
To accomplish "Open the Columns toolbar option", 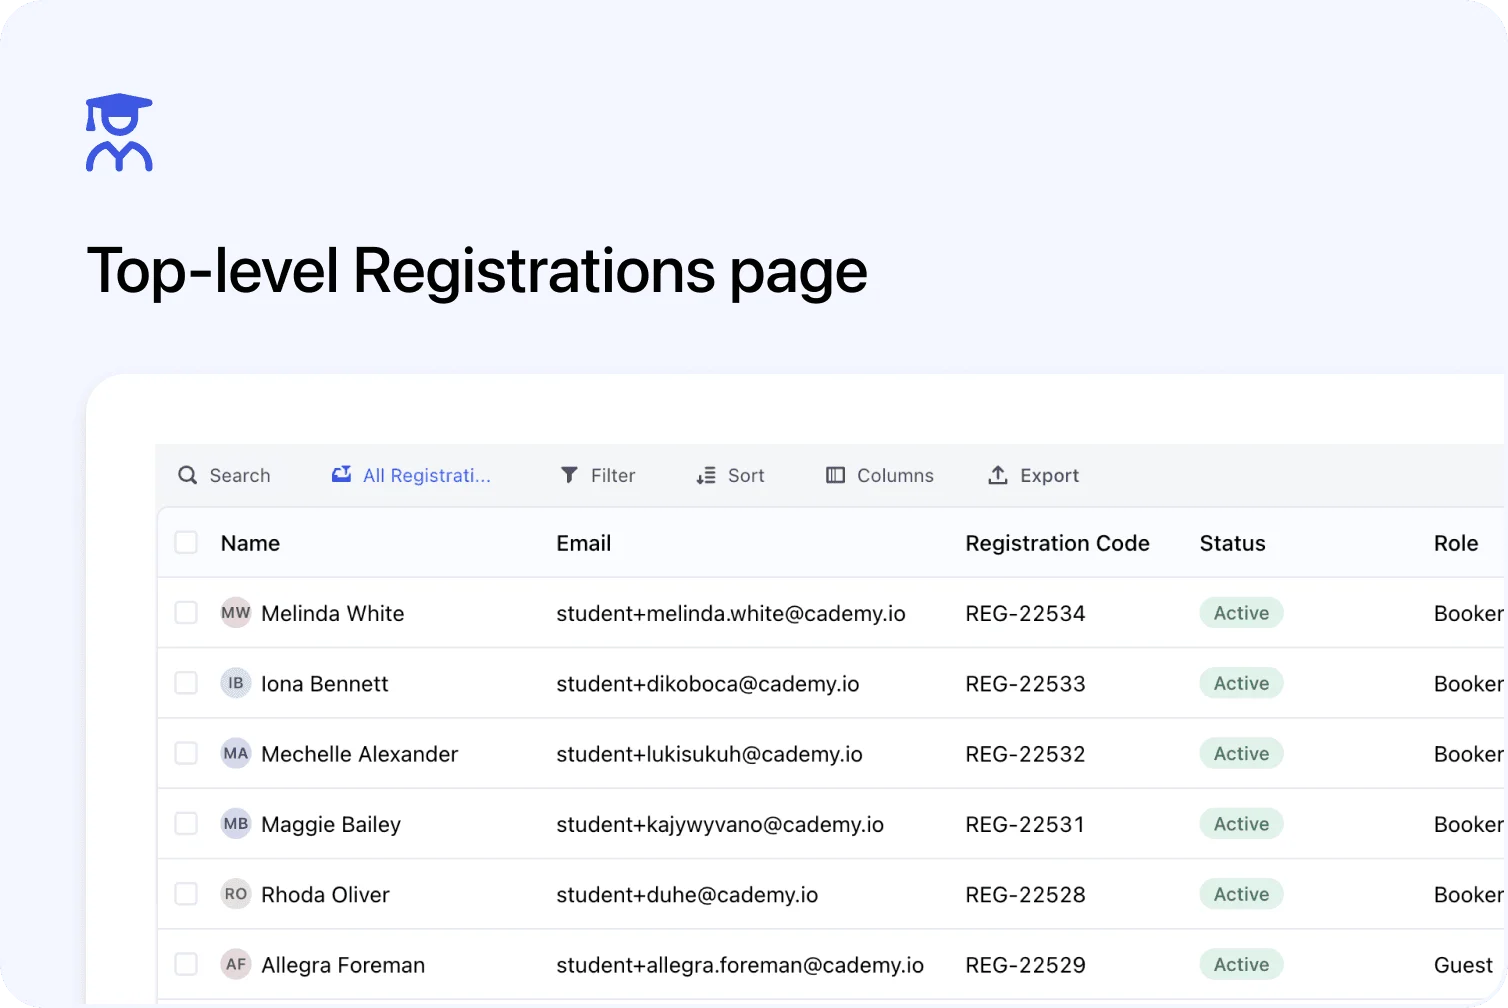I will point(880,475).
